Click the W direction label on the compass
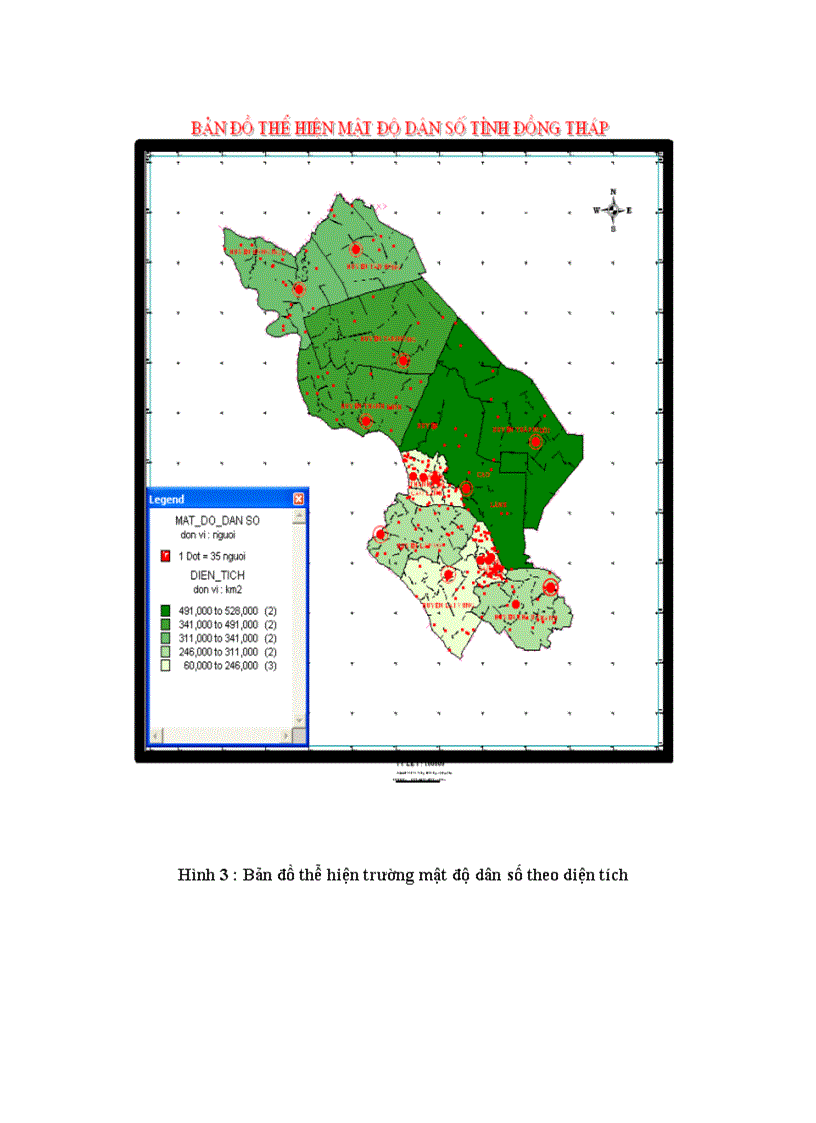This screenshot has height=1123, width=816. pos(596,210)
